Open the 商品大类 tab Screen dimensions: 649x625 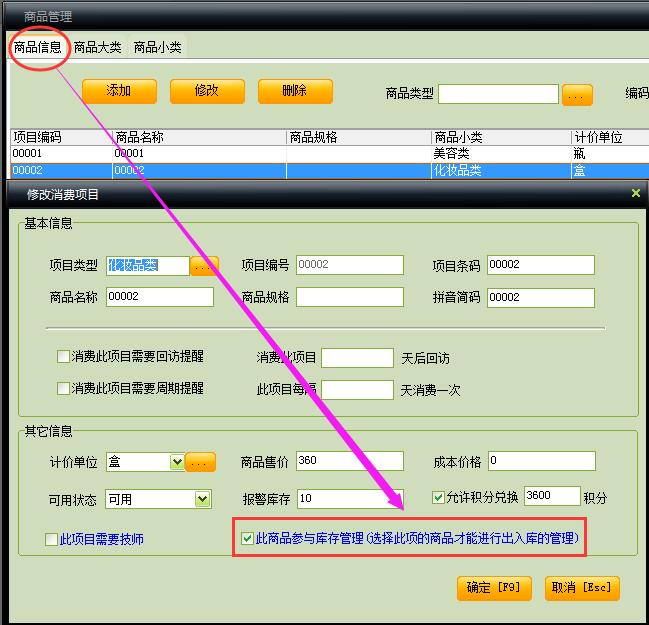98,47
